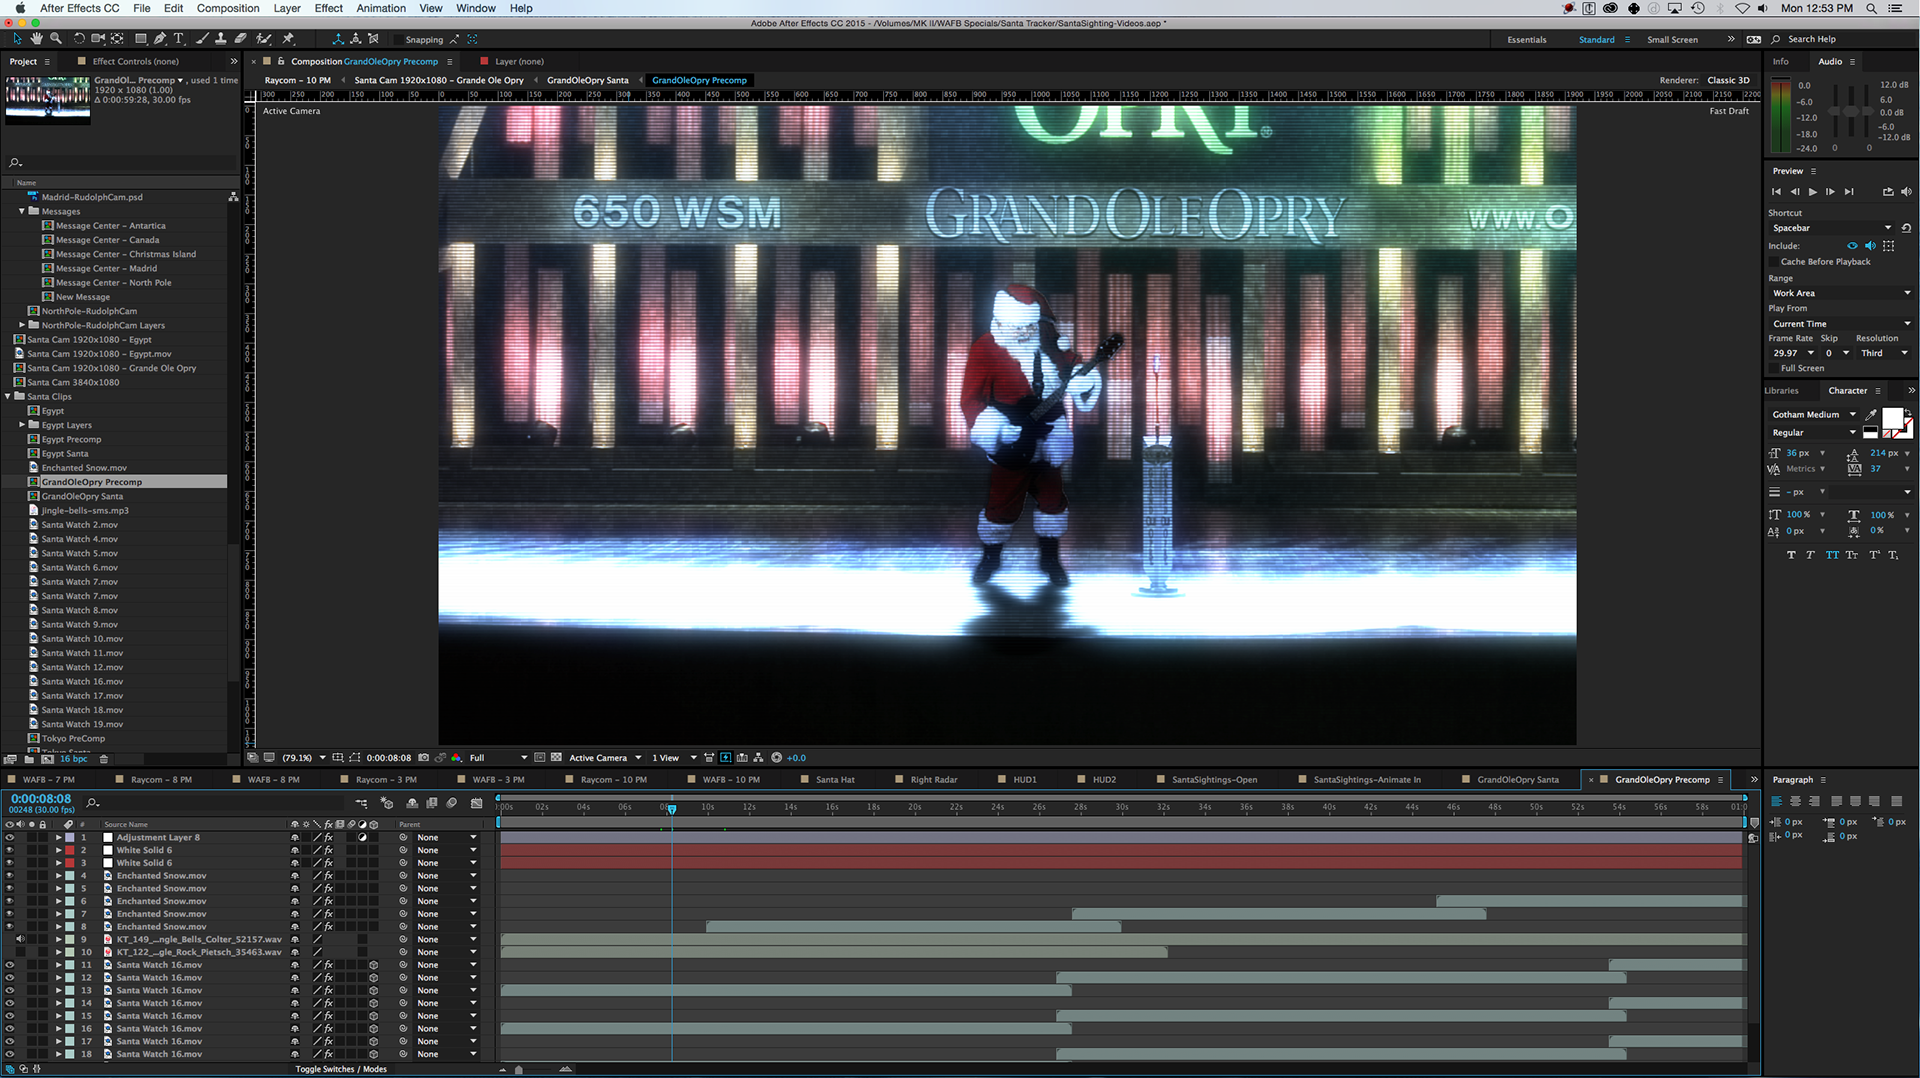
Task: Check the Full Screen option
Action: pyautogui.click(x=1774, y=368)
